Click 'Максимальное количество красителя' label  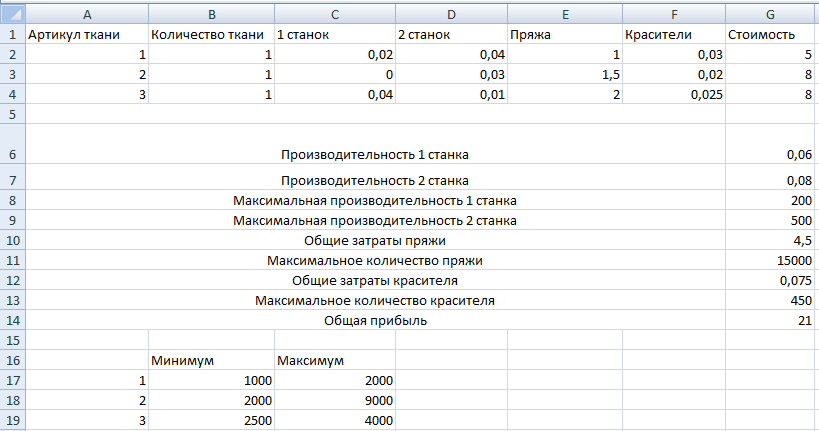[x=375, y=300]
